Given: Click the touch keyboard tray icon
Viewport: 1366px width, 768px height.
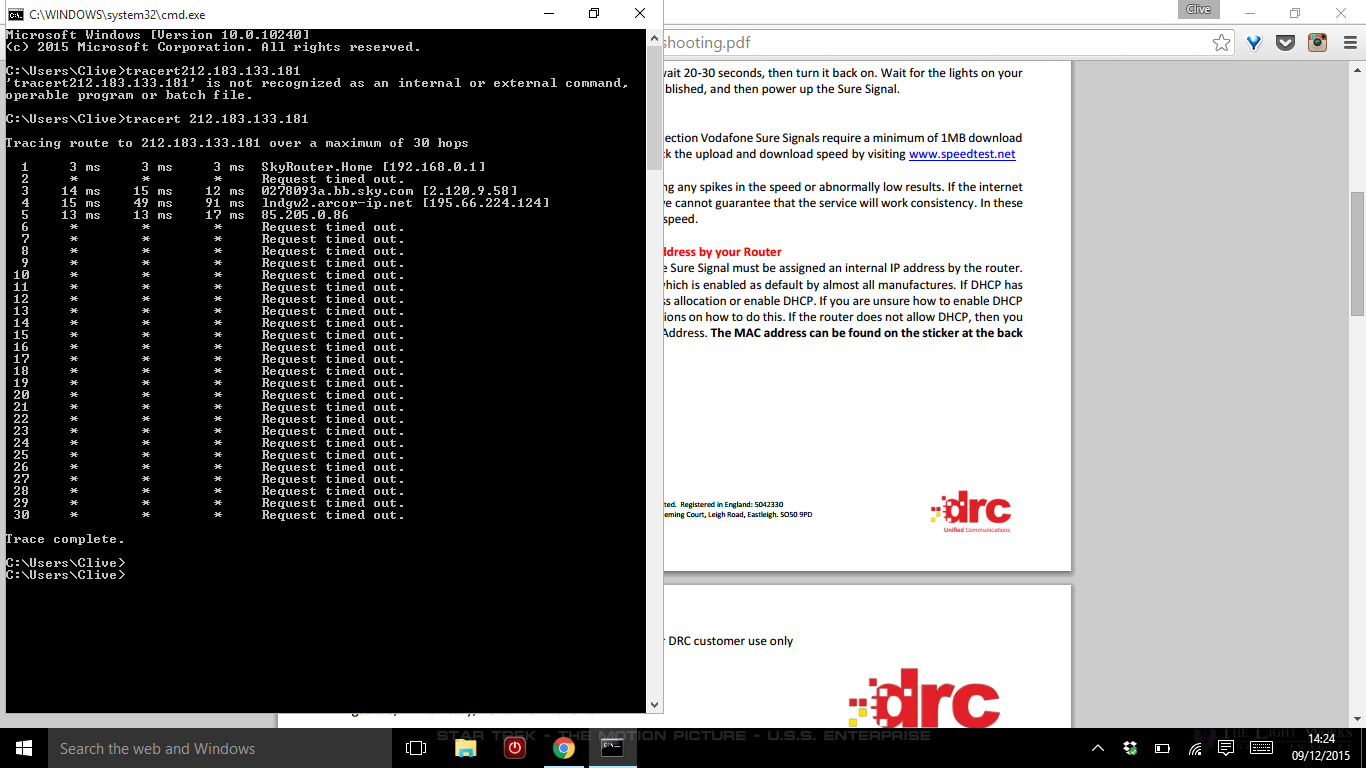Looking at the screenshot, I should [1261, 748].
